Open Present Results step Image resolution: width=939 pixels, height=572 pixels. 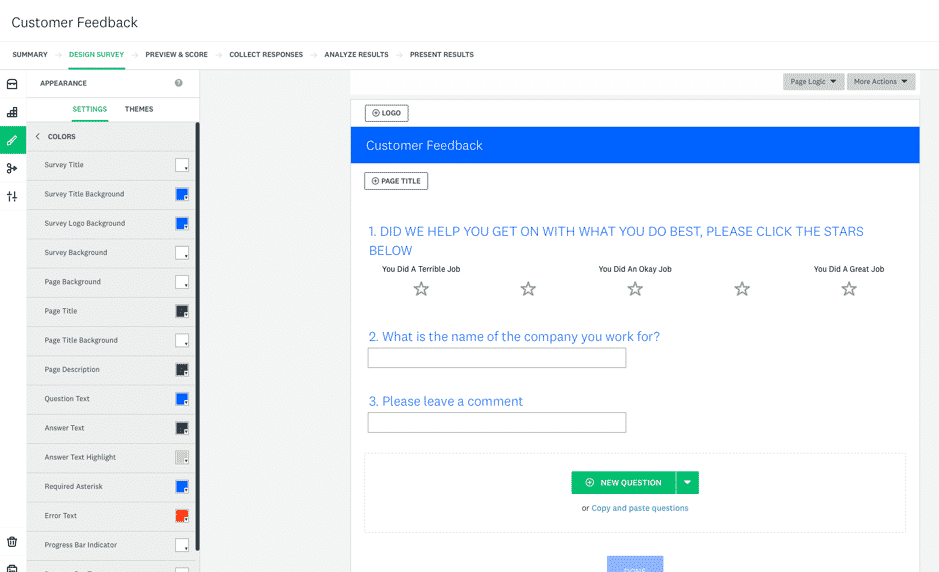click(x=442, y=55)
